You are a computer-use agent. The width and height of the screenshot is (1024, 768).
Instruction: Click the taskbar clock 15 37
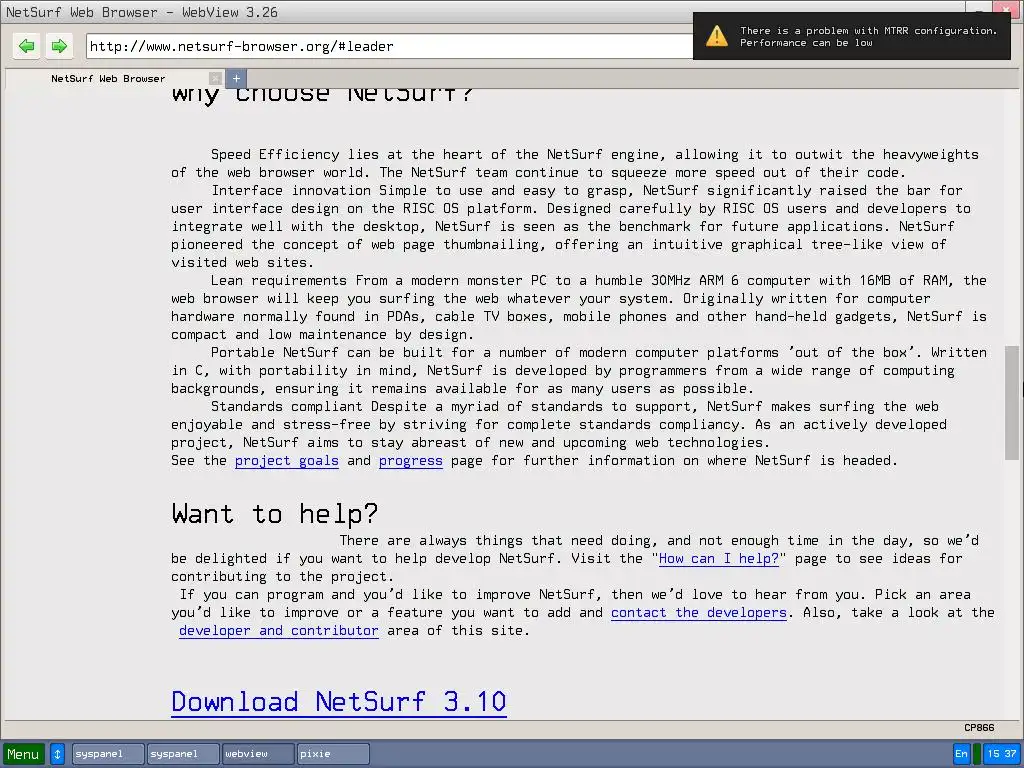1002,754
